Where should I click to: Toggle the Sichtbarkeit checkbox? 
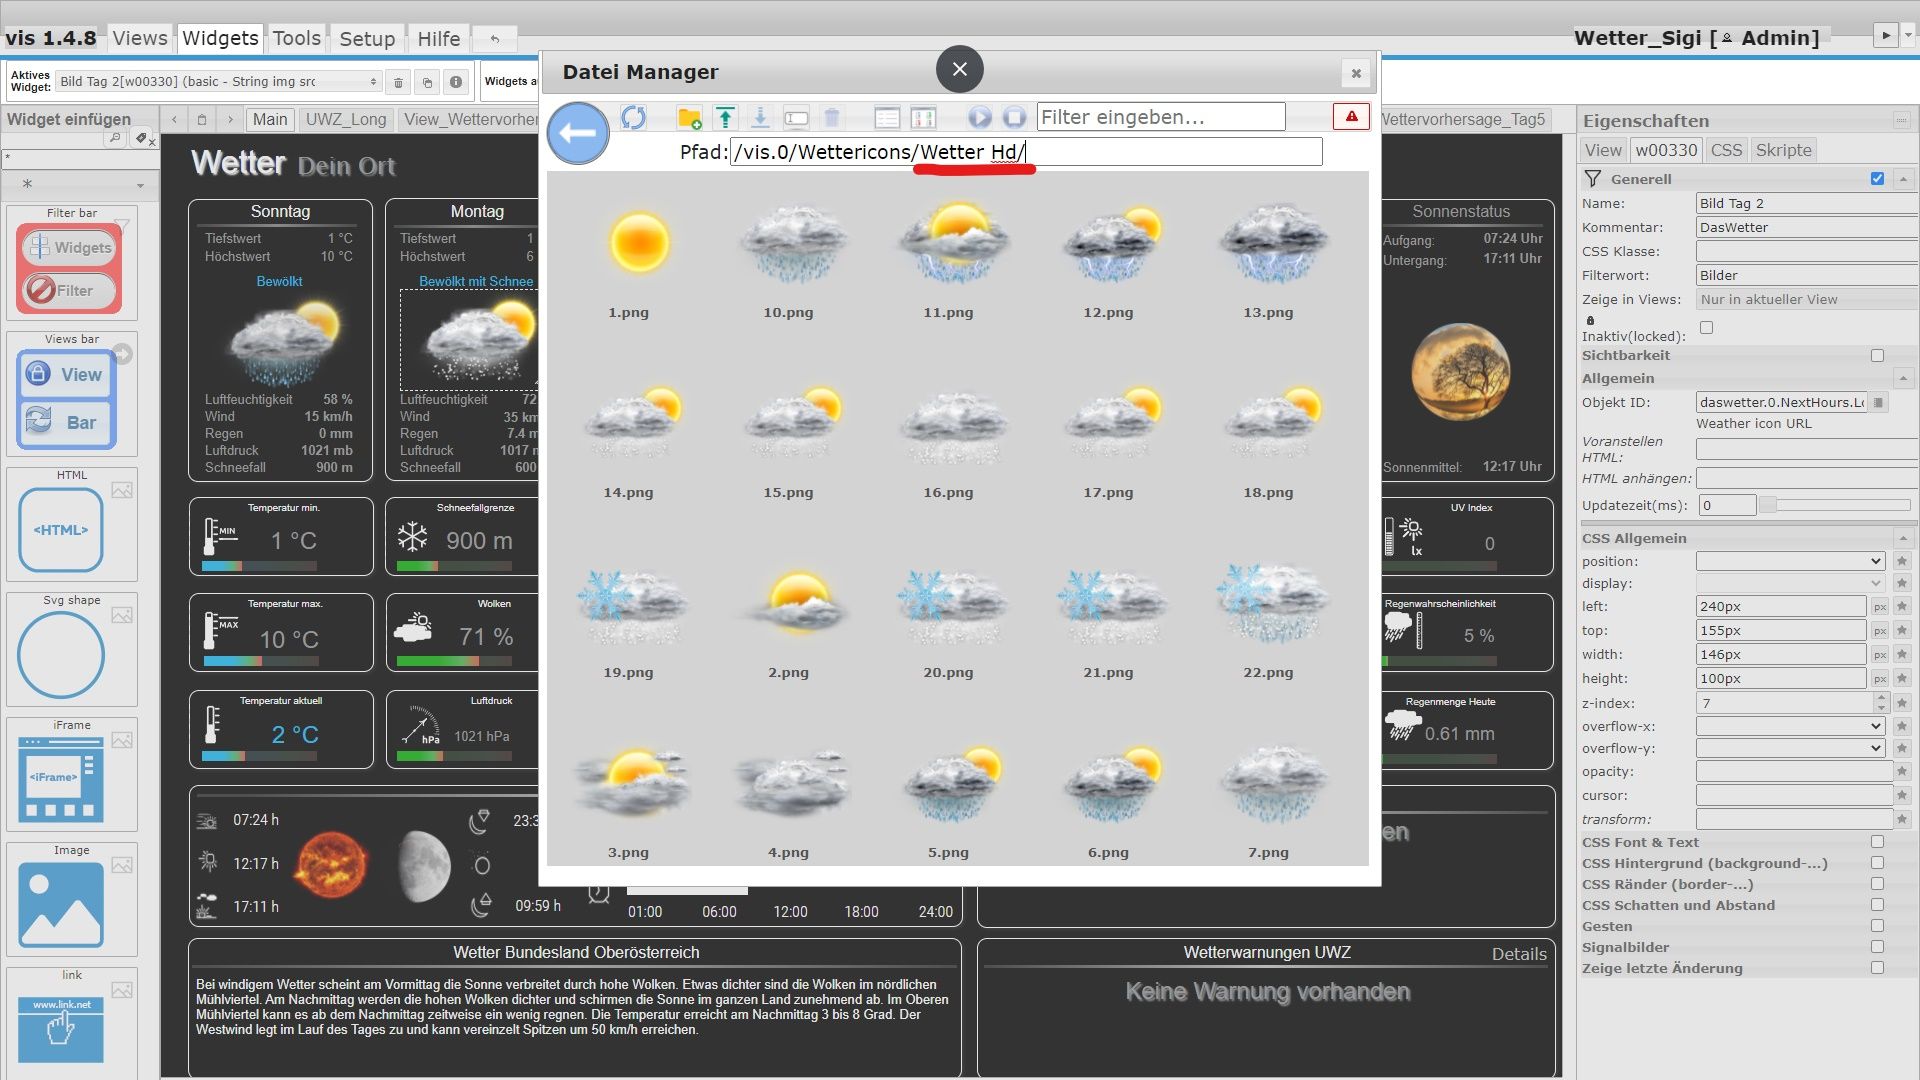click(x=1877, y=355)
